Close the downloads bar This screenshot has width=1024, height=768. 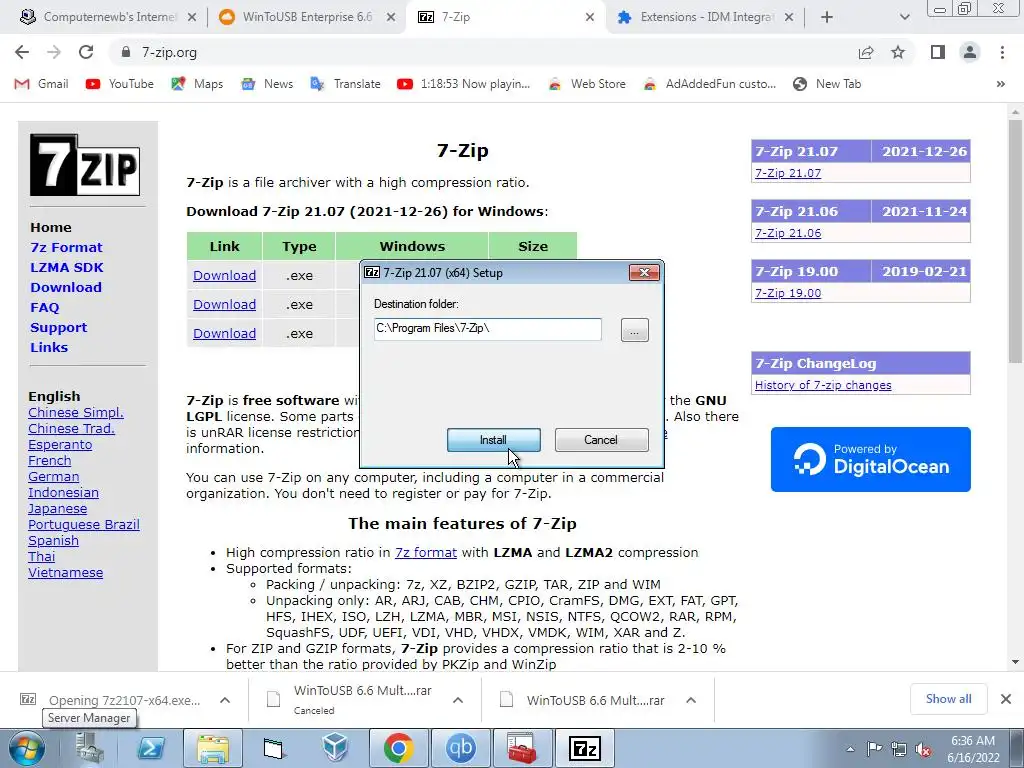[1006, 699]
